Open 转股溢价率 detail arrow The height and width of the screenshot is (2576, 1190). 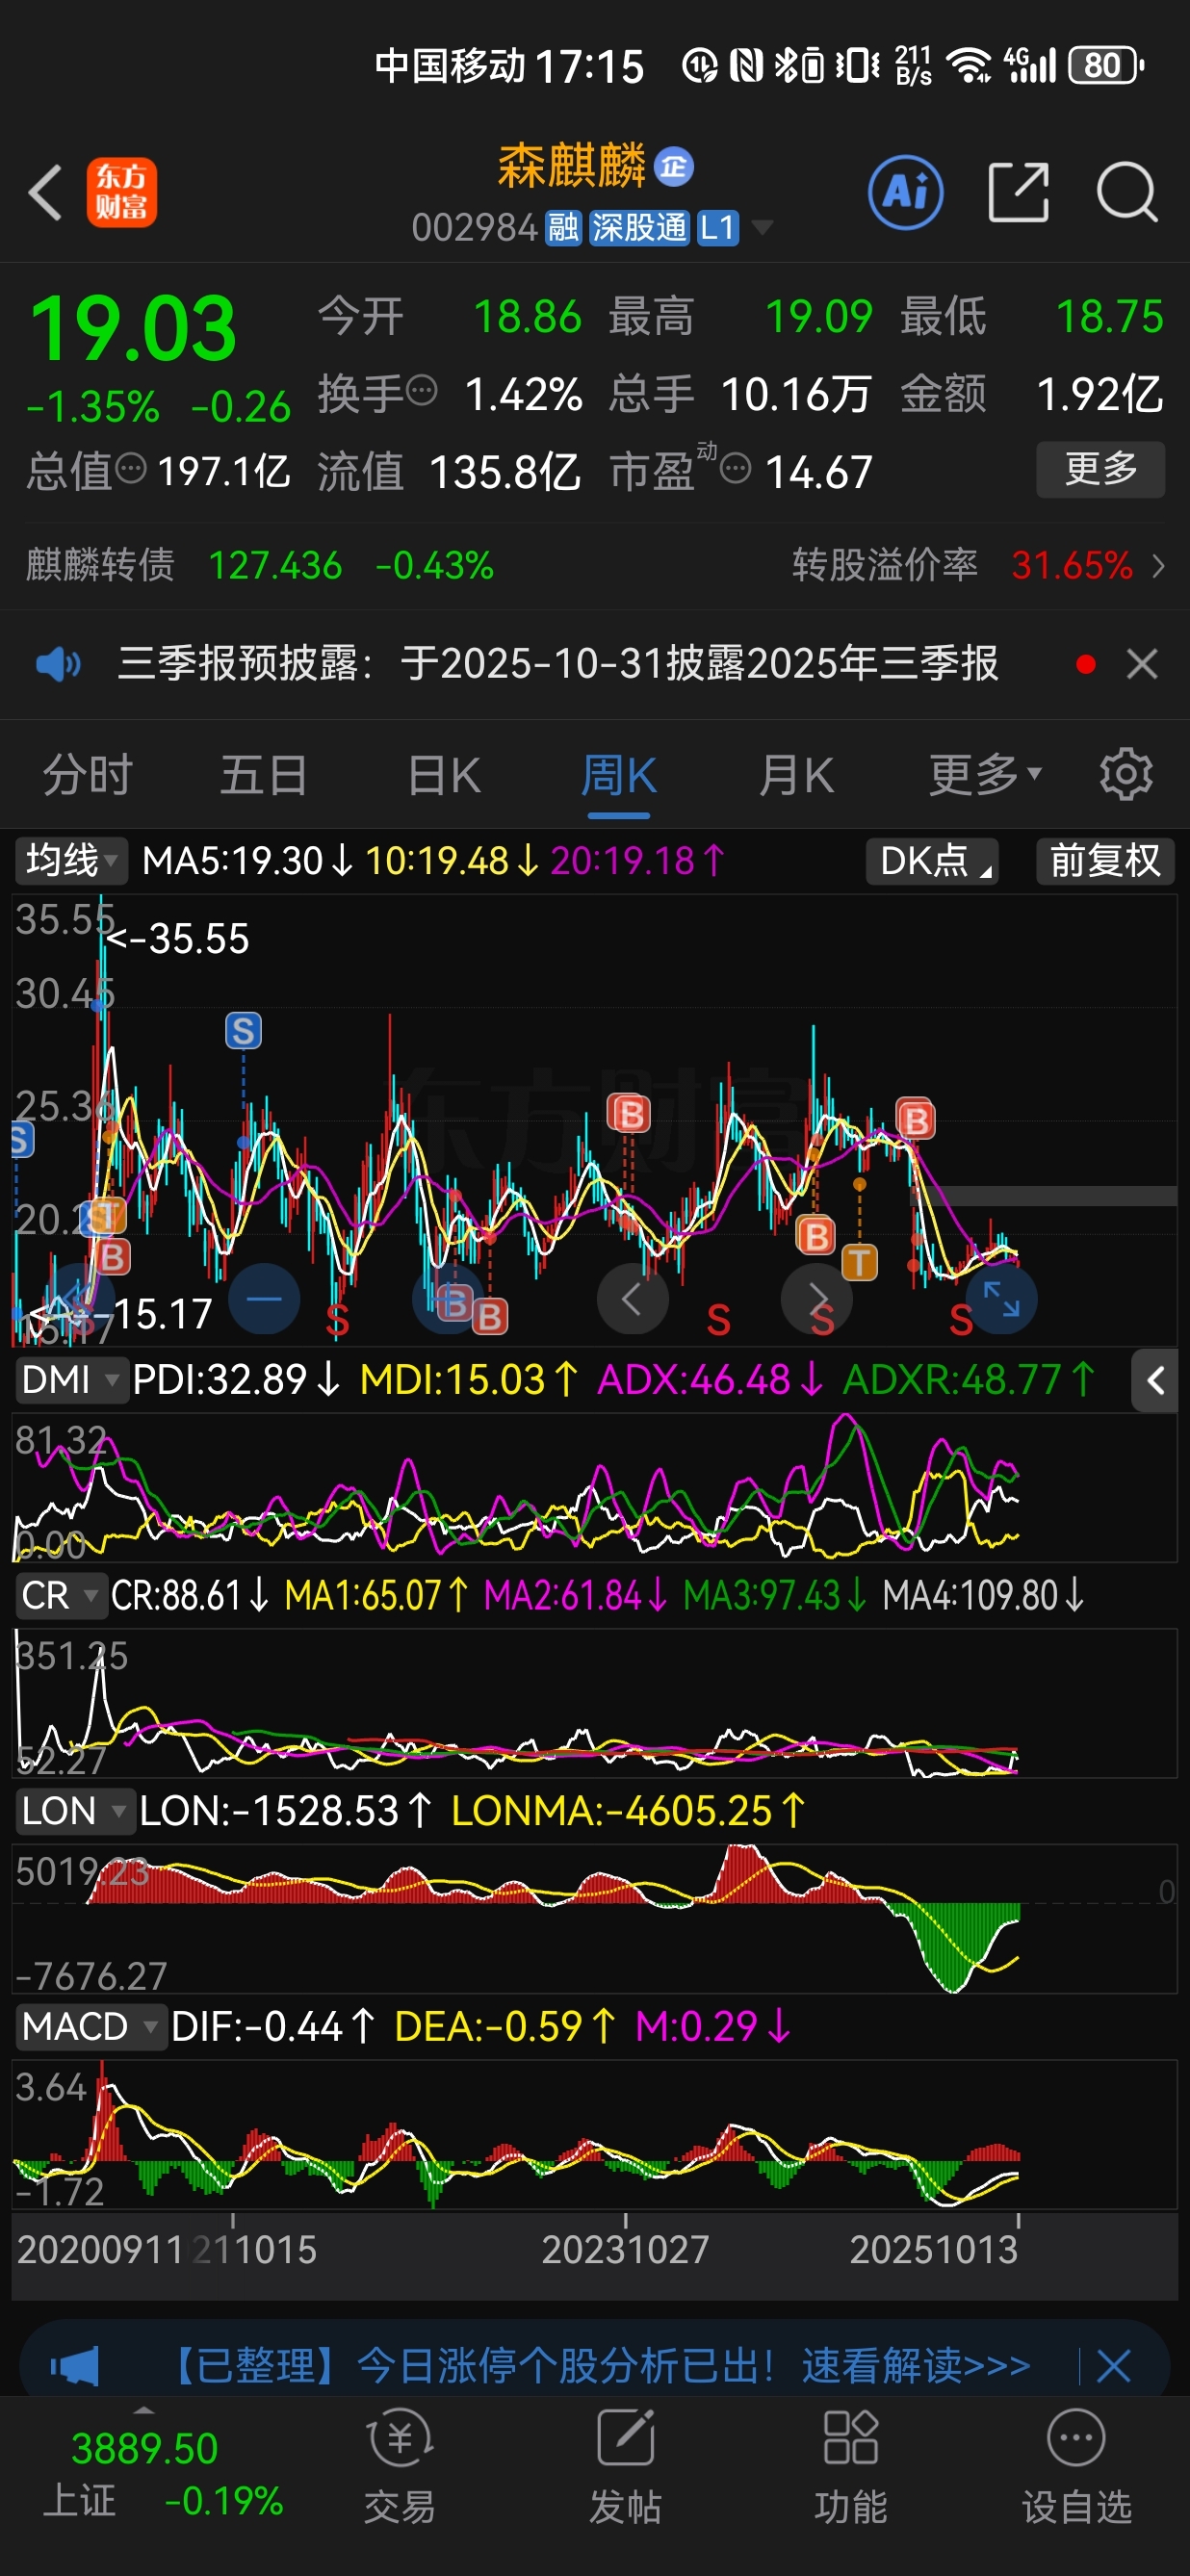pos(1158,566)
